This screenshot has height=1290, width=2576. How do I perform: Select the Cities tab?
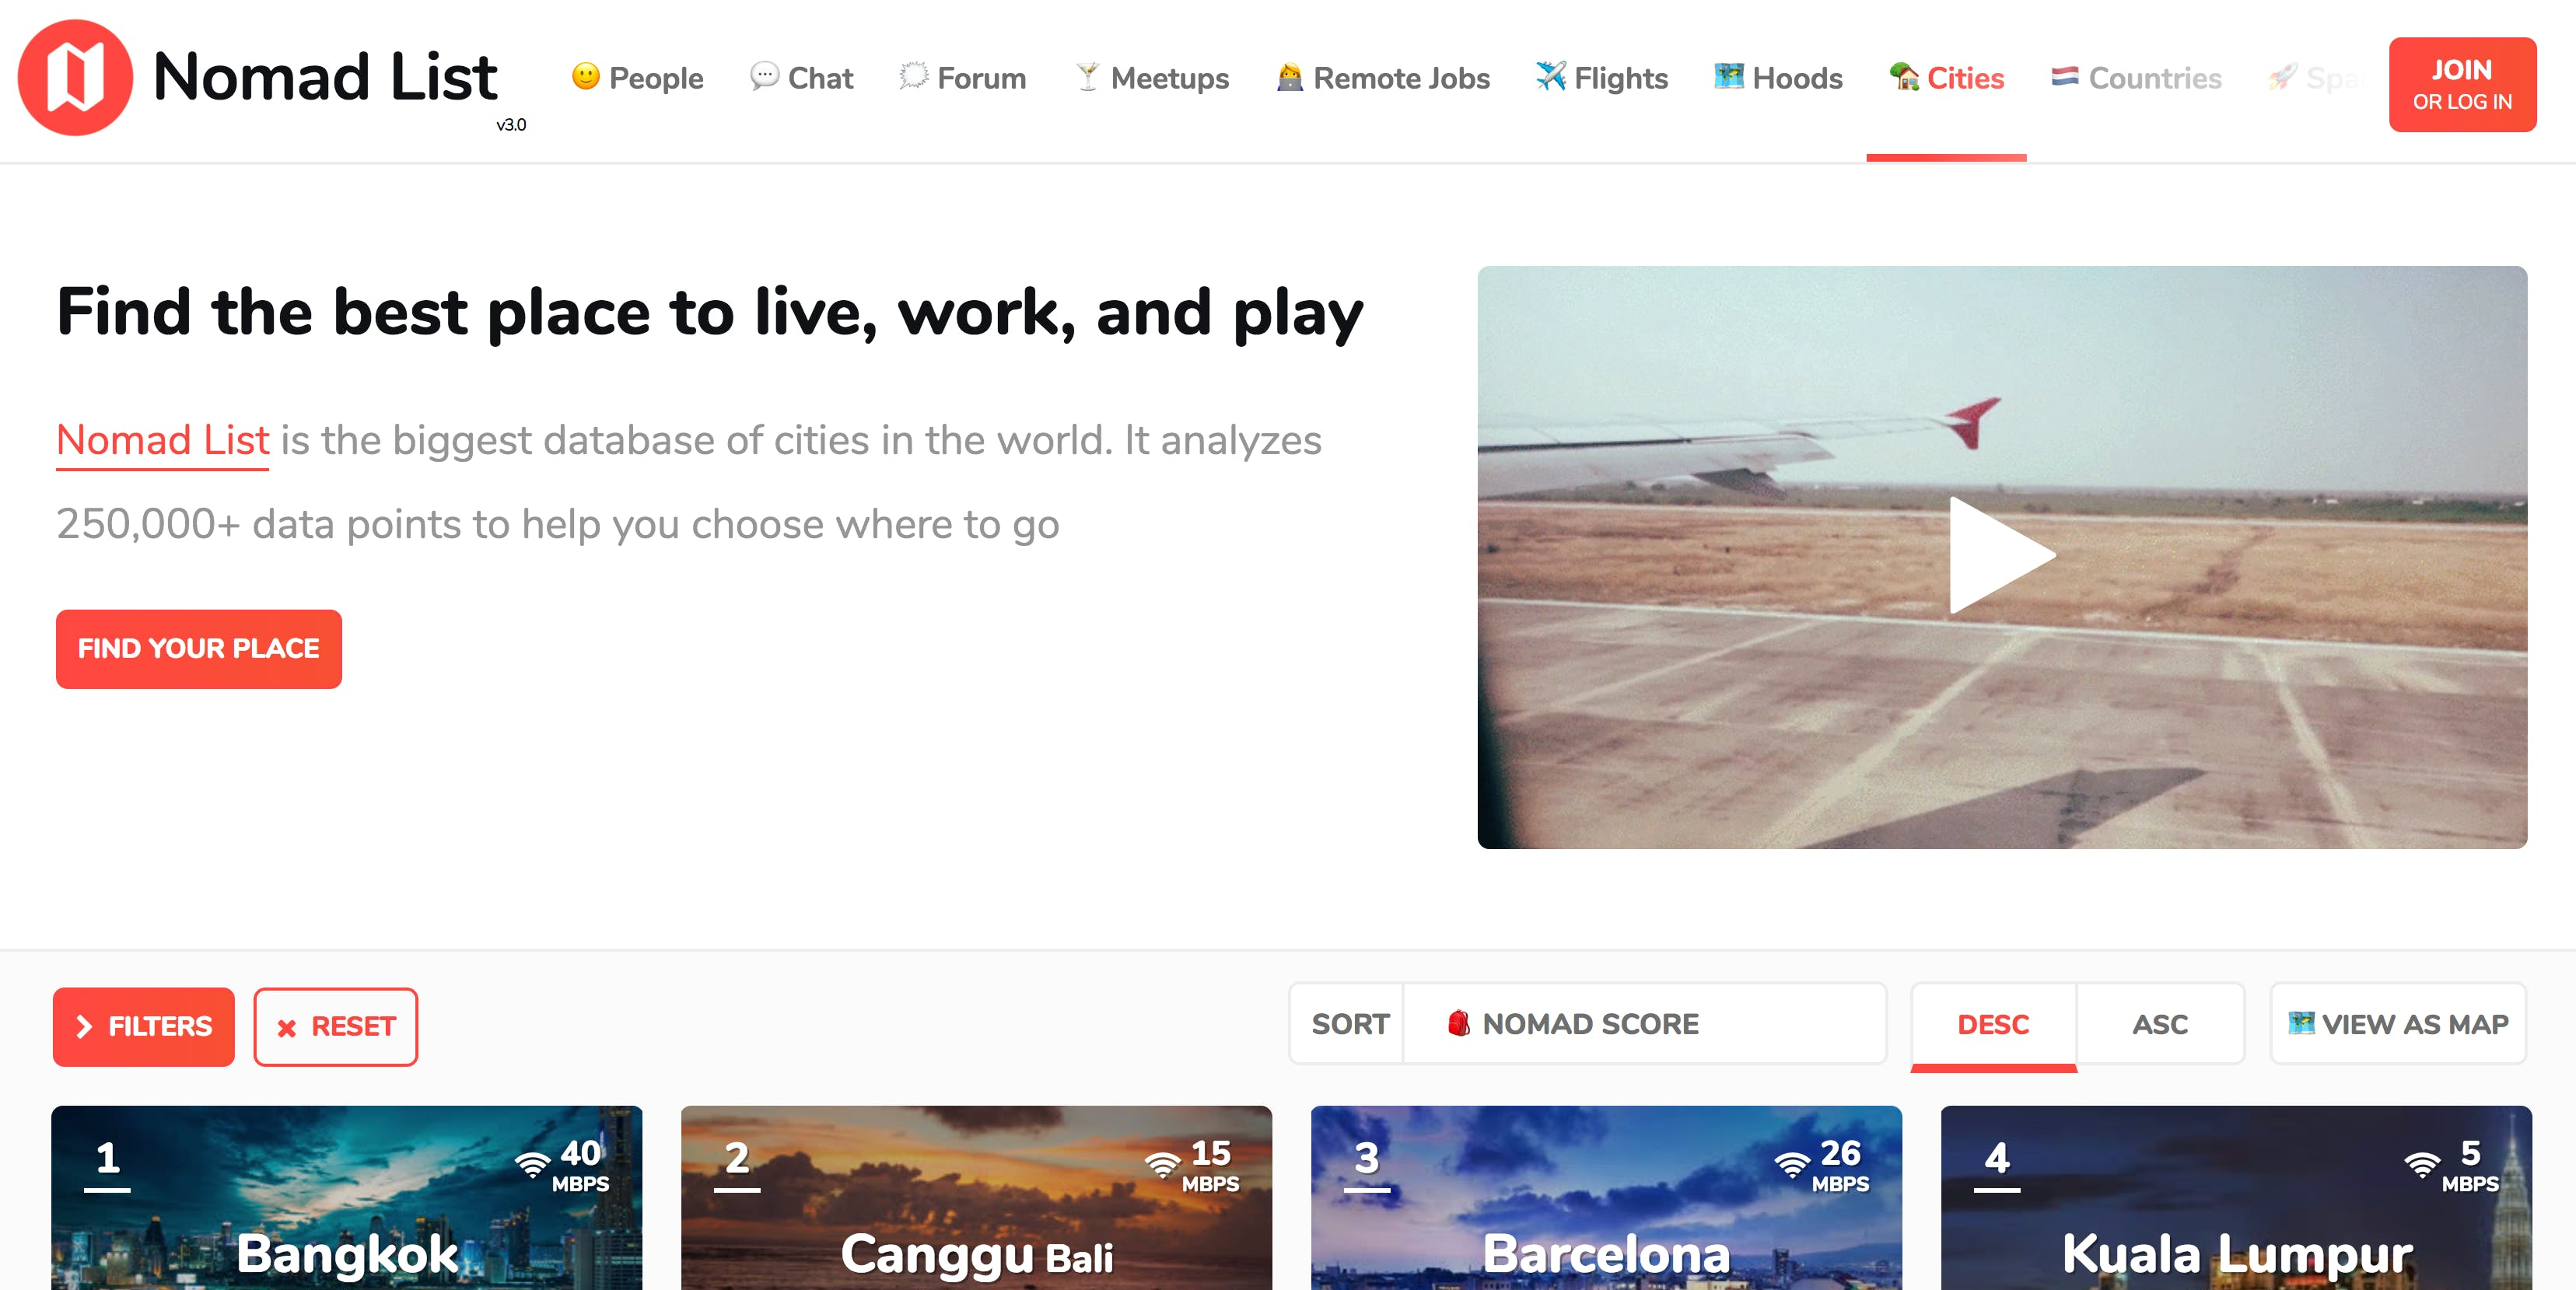[x=1947, y=77]
